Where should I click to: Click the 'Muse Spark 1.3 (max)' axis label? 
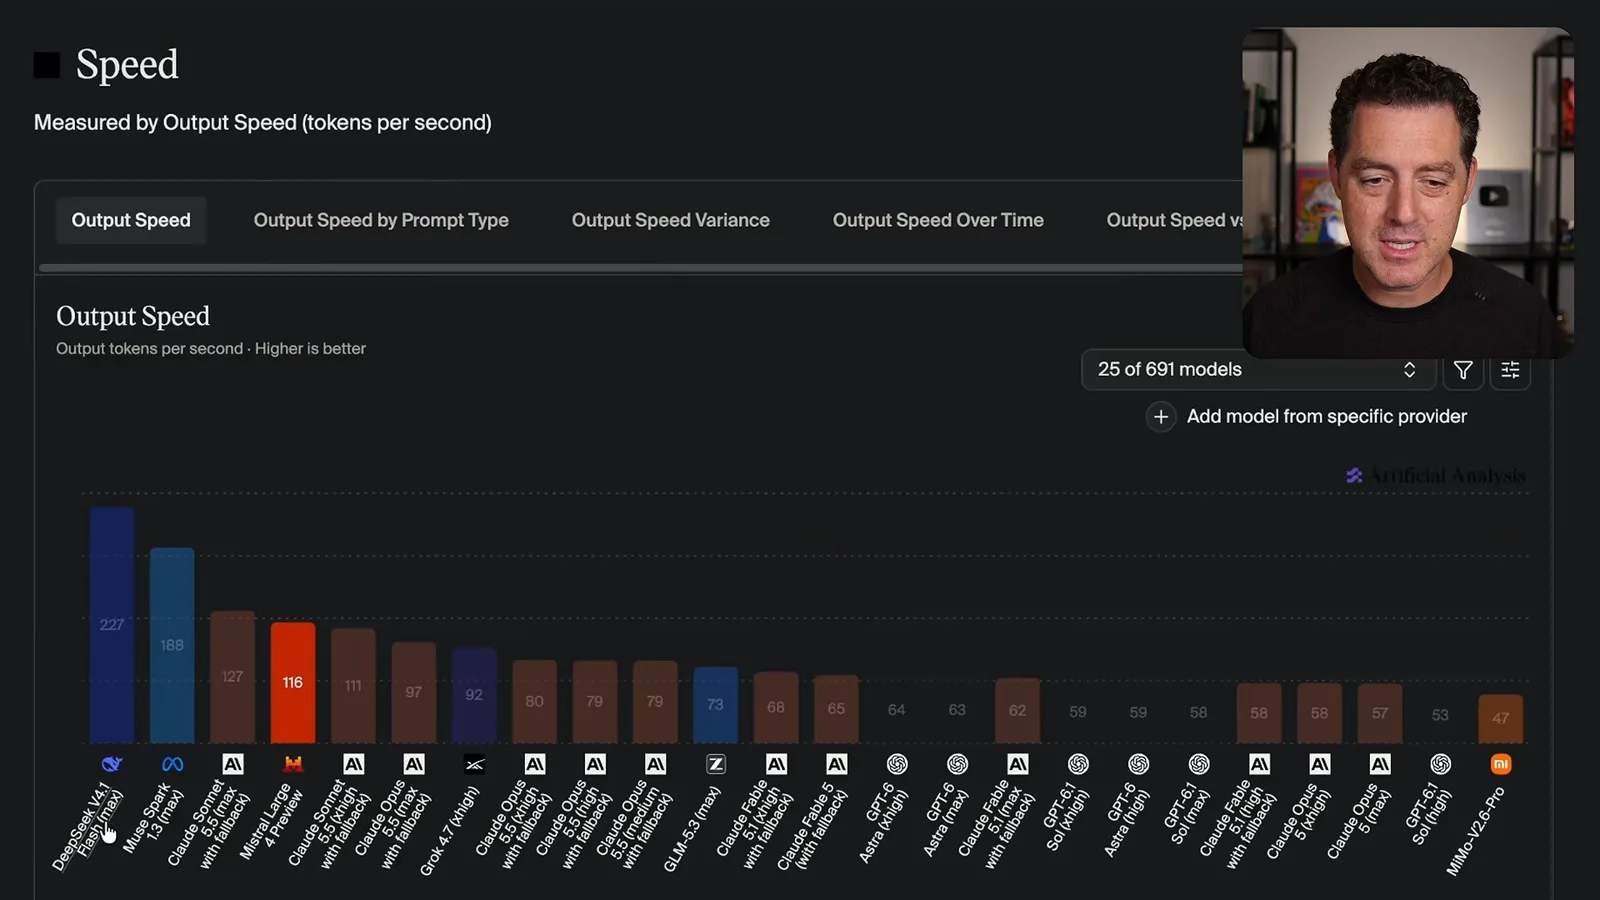(154, 820)
